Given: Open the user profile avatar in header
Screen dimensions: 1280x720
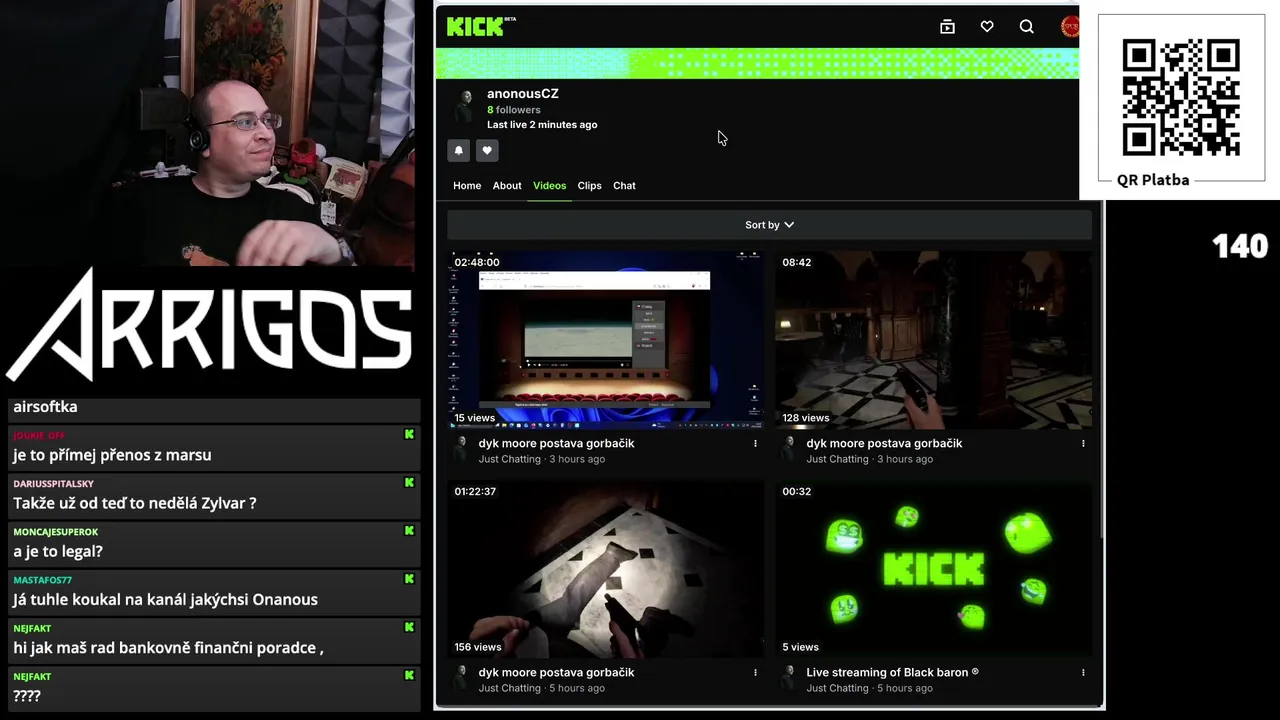Looking at the screenshot, I should (1069, 27).
